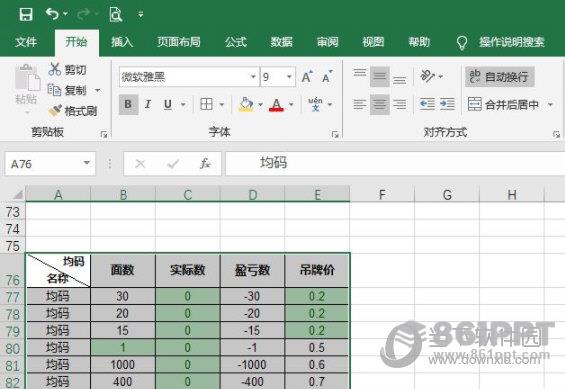Toggle Italic formatting button
This screenshot has width=565, height=389.
[147, 104]
